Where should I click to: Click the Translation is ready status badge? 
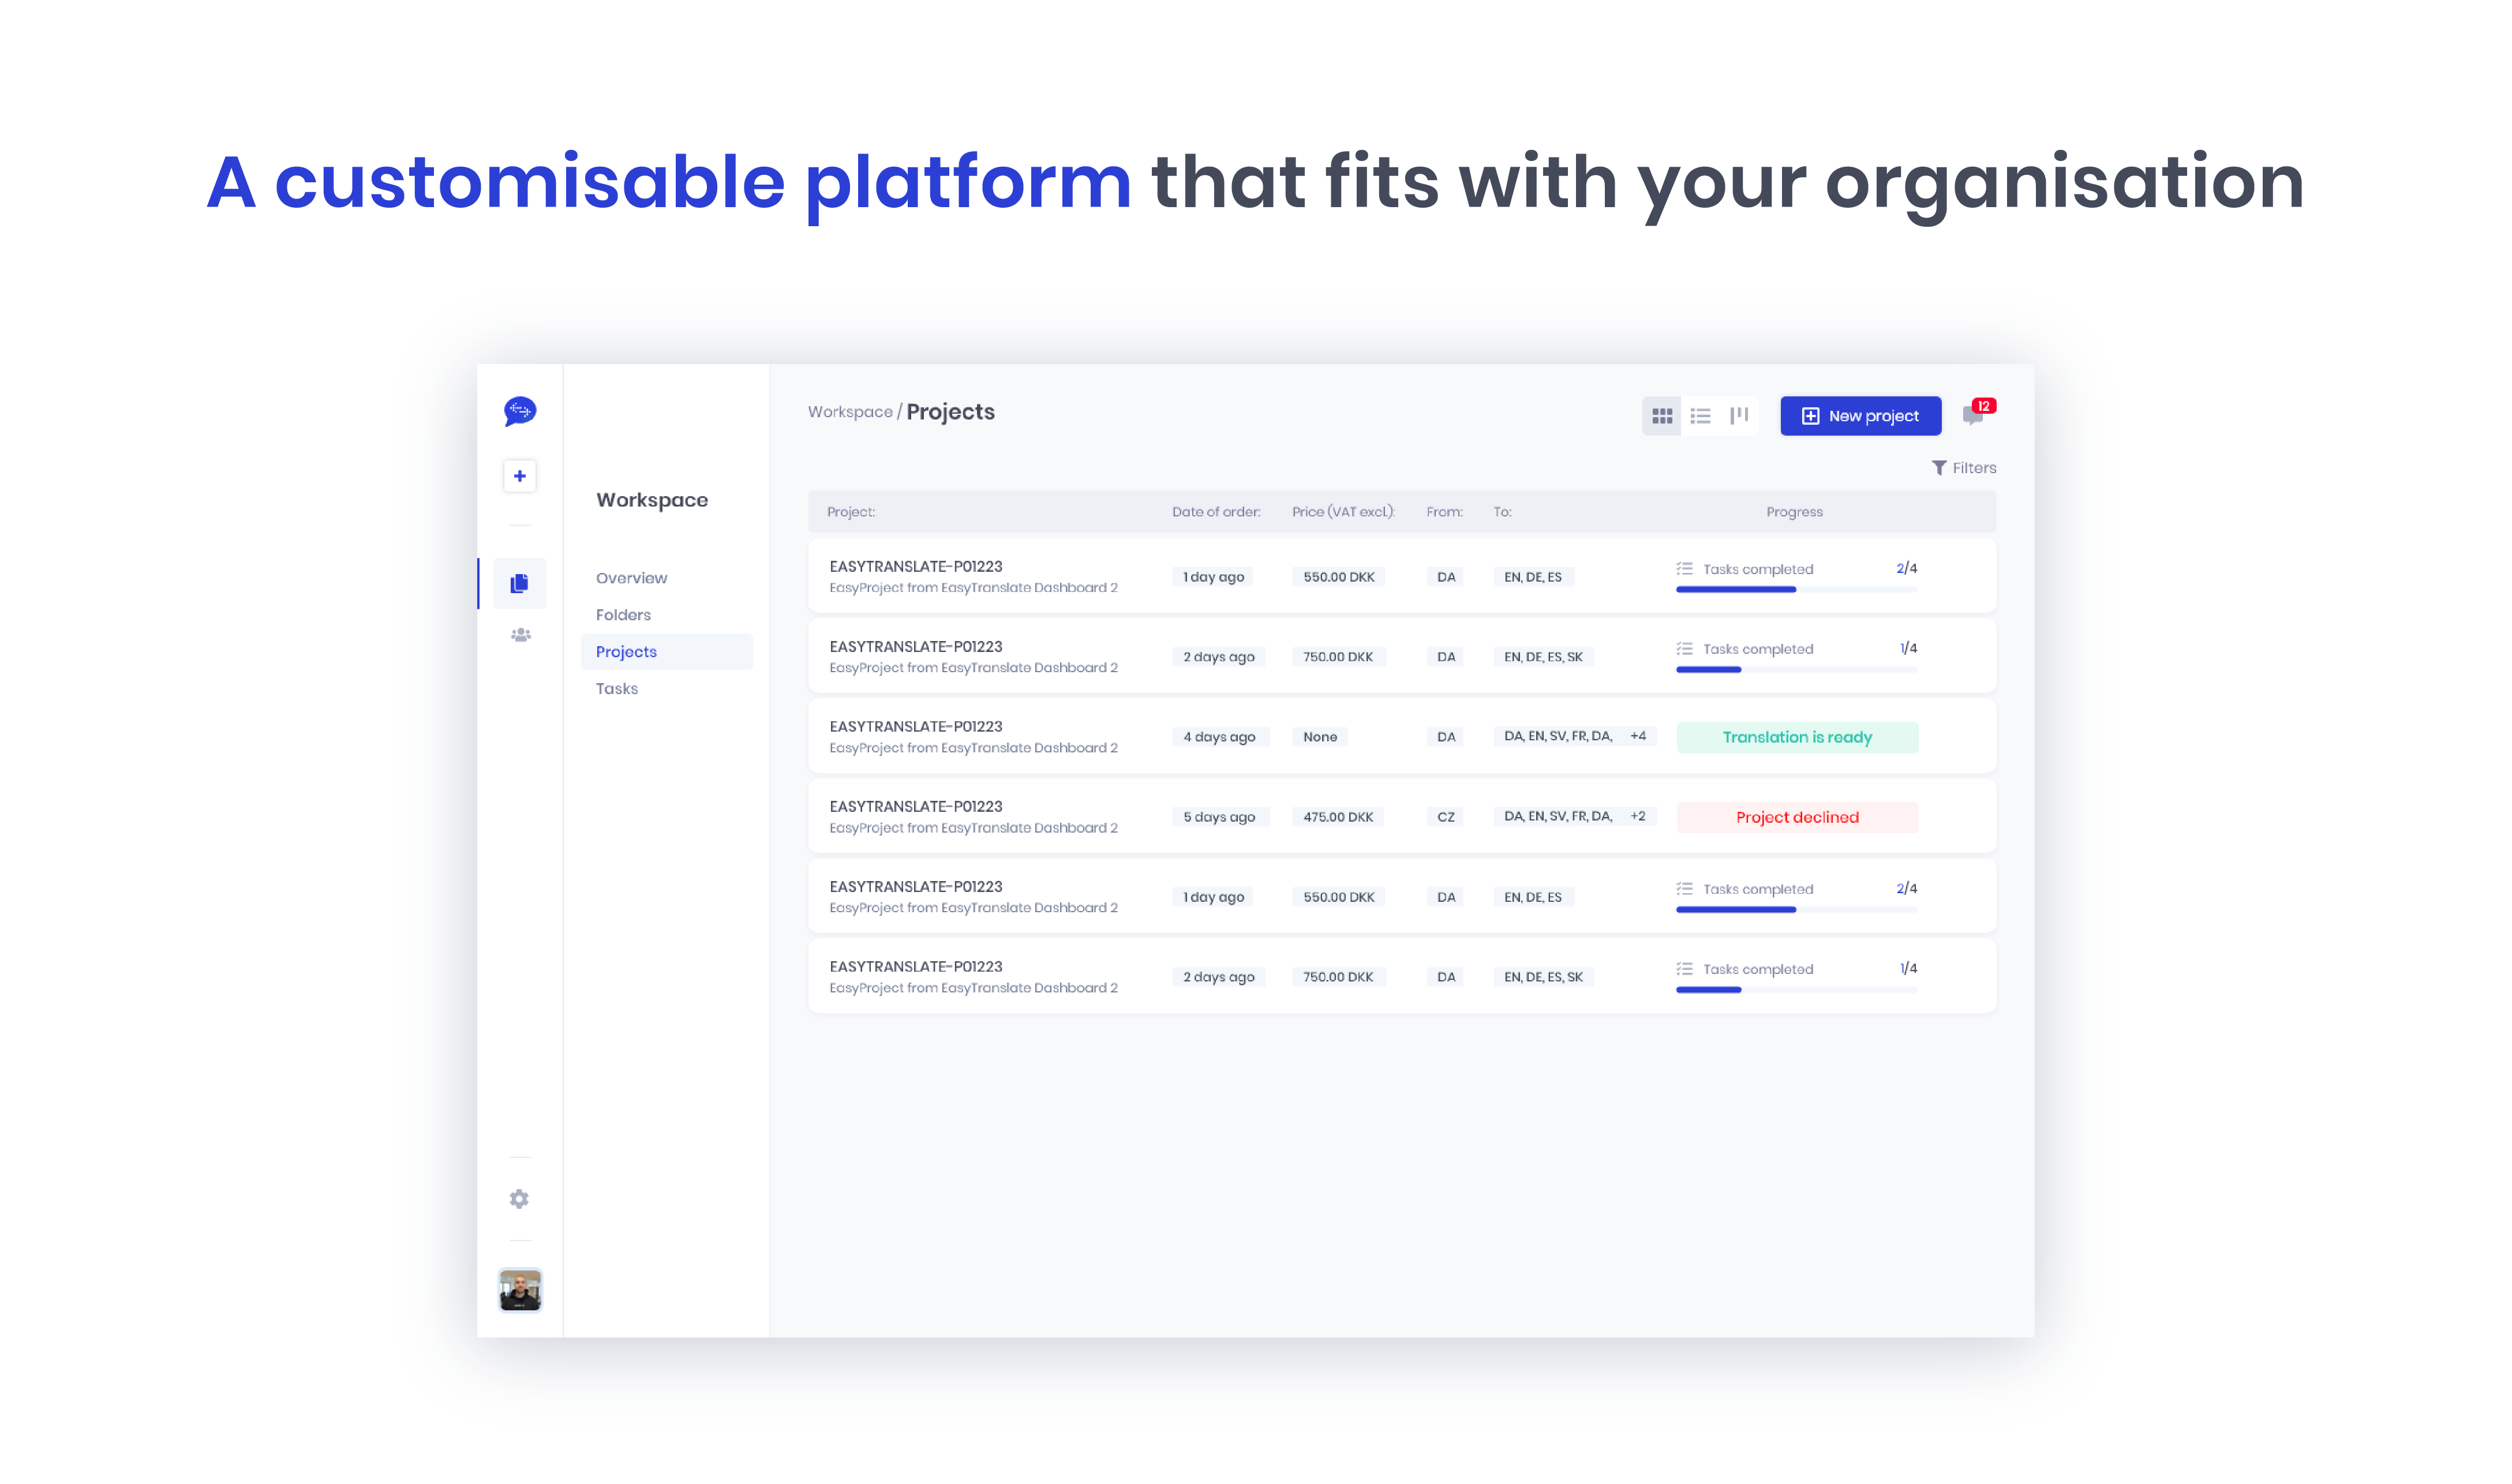click(x=1797, y=737)
